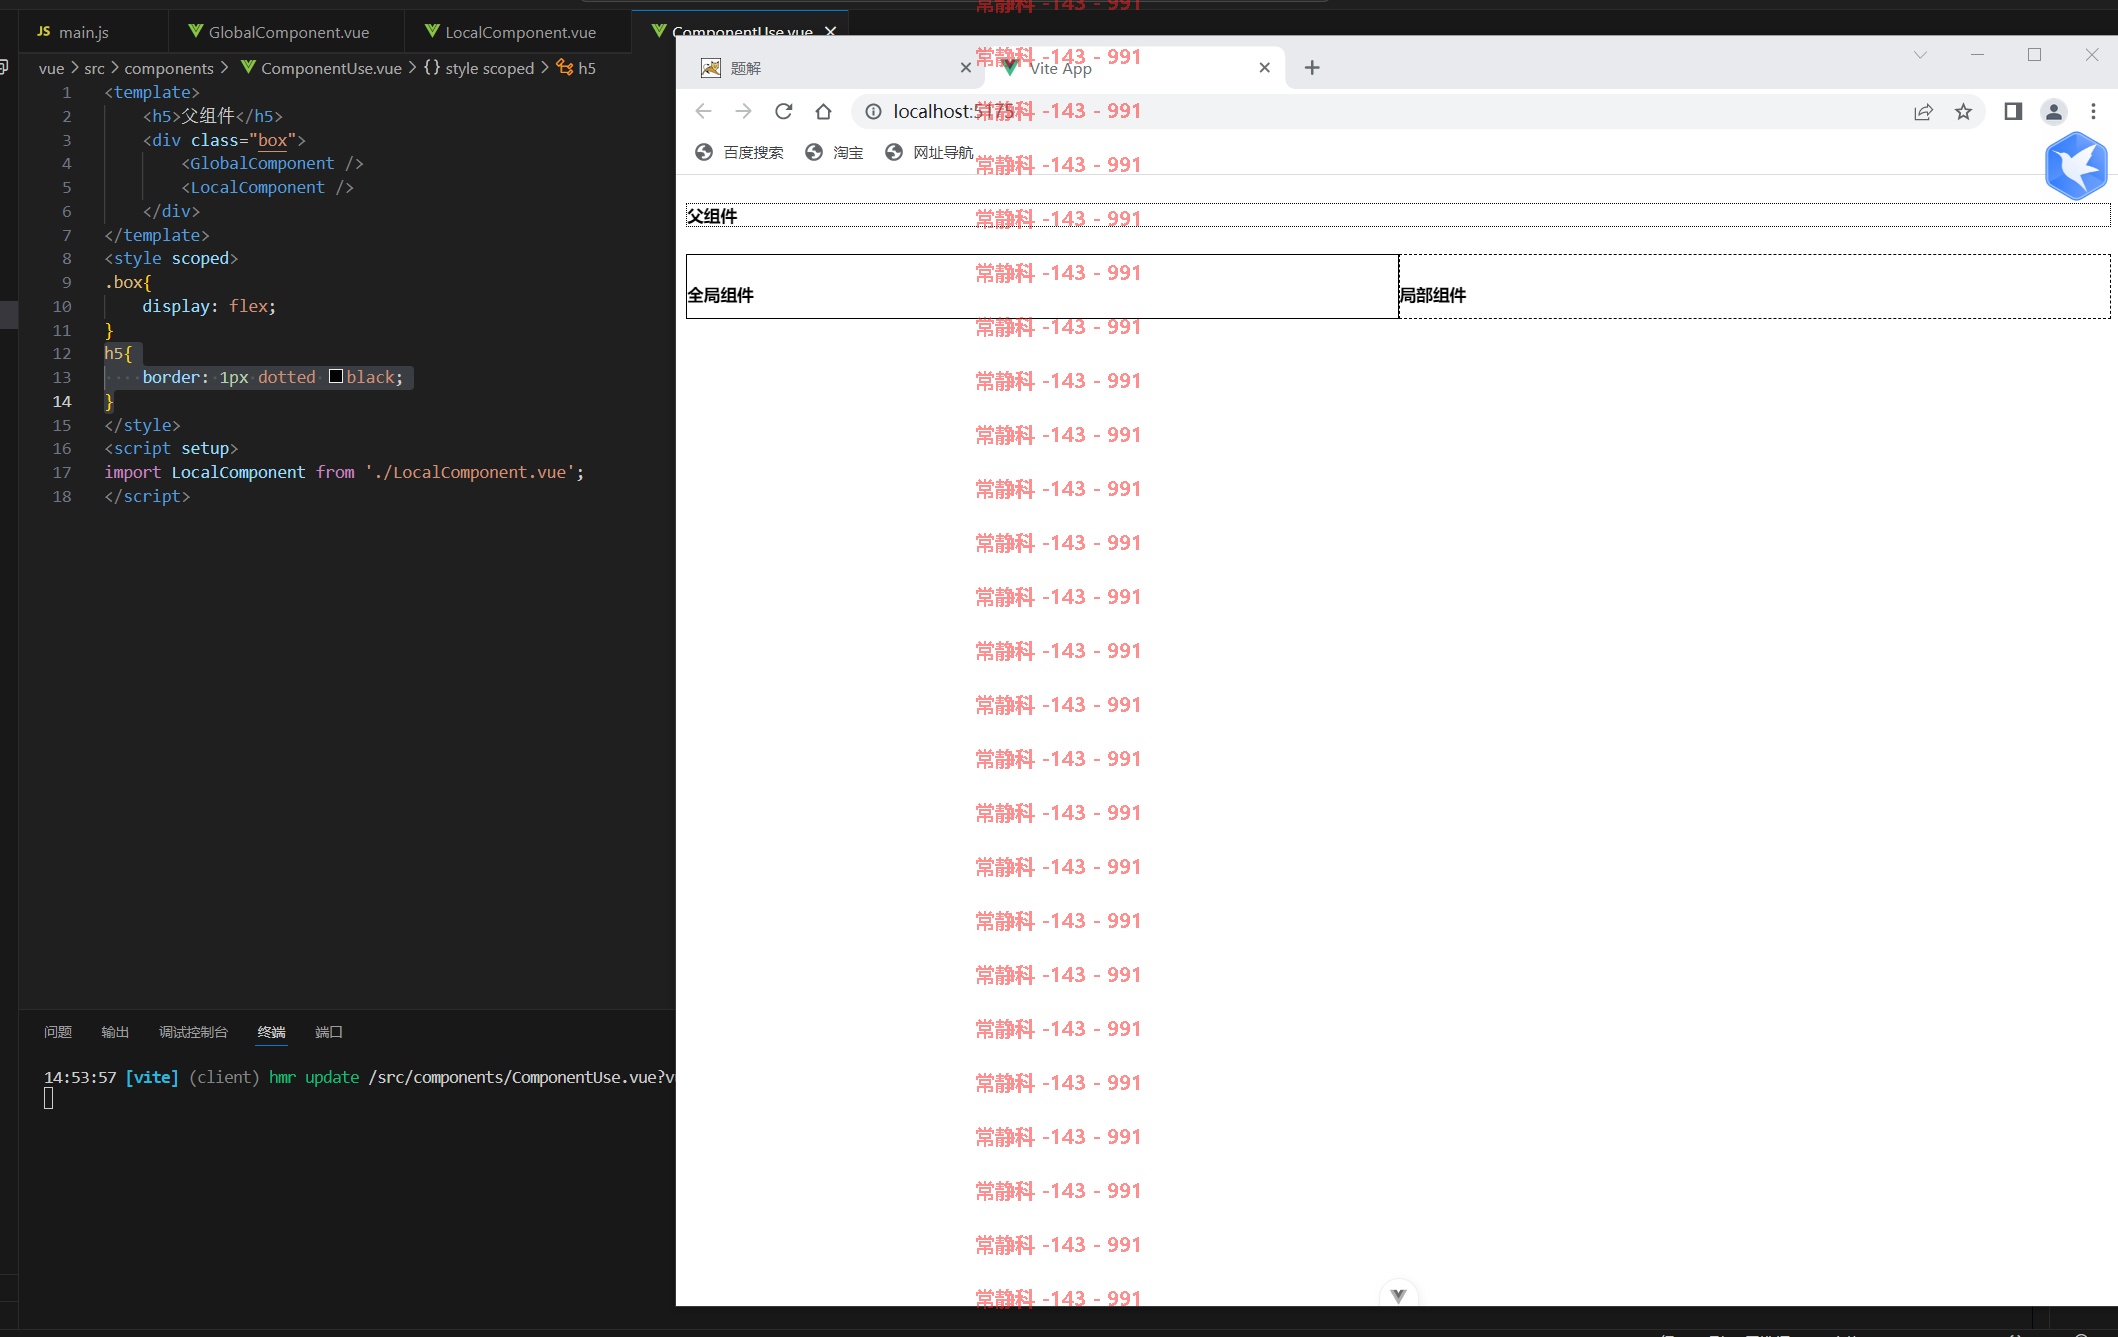2118x1337 pixels.
Task: Go forward in browser history
Action: (743, 111)
